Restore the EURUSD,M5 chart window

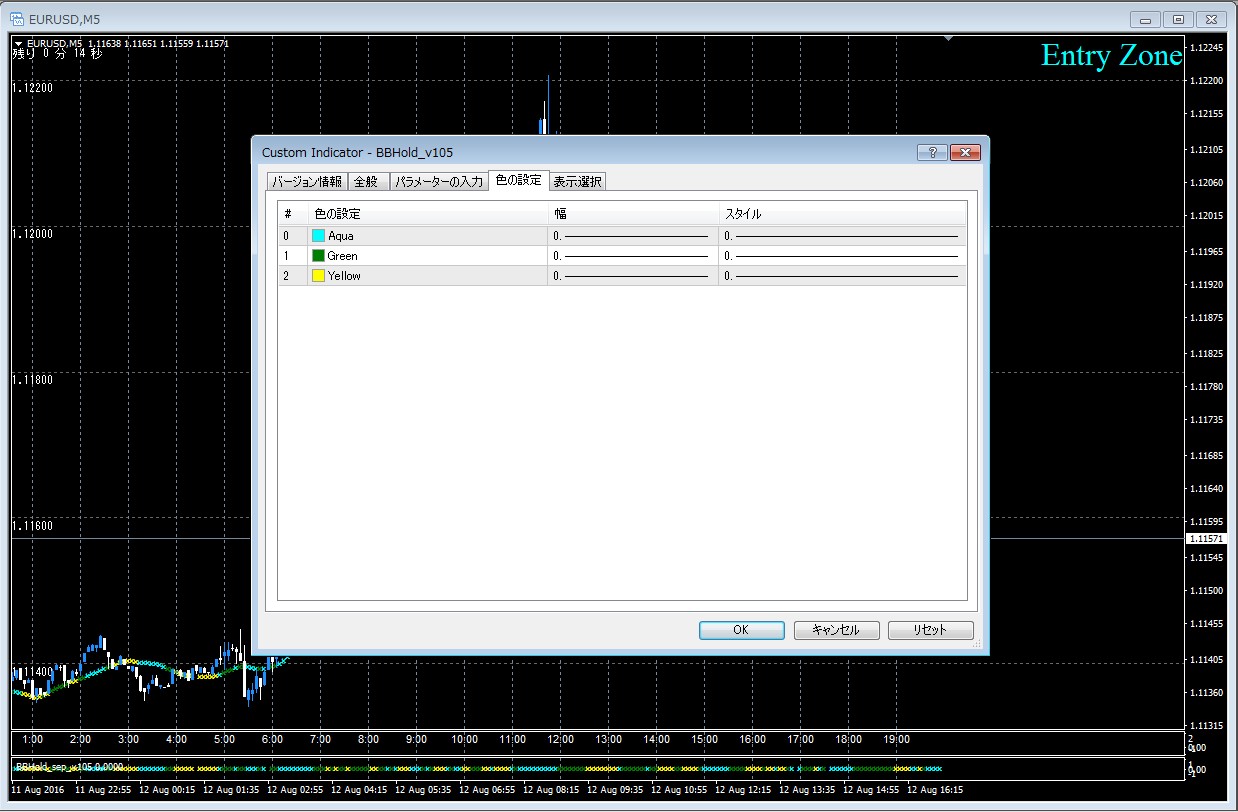click(x=1178, y=19)
